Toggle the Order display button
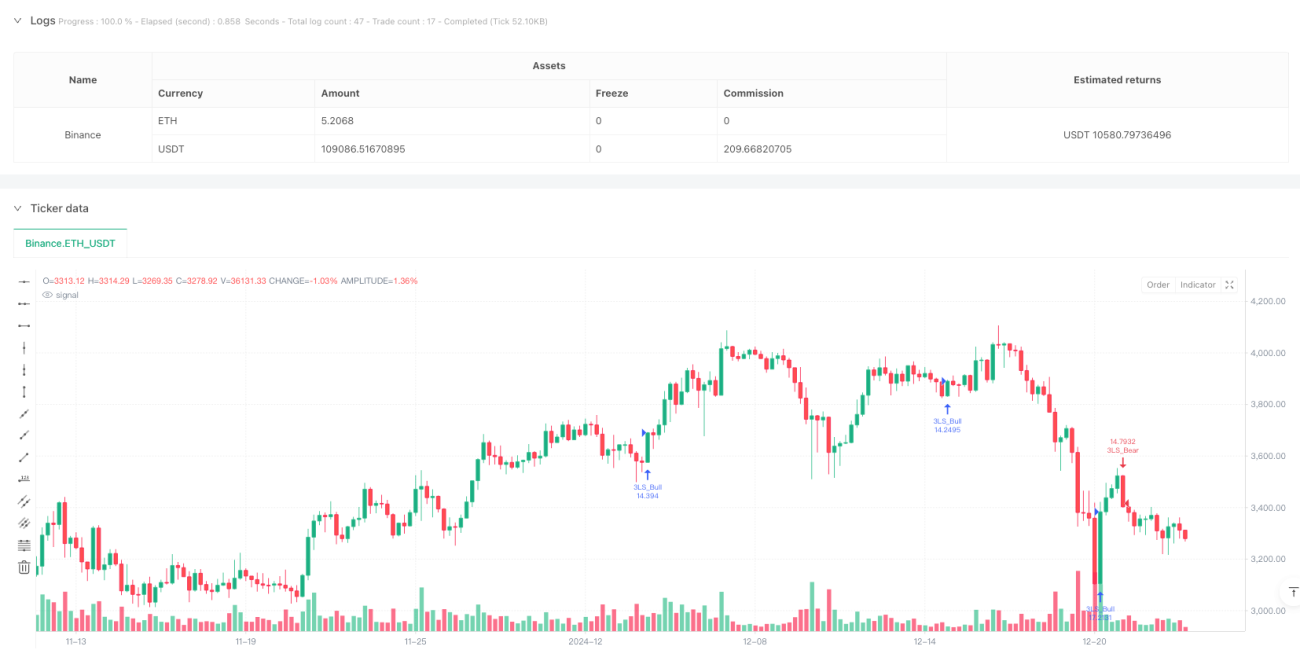This screenshot has width=1300, height=650. 1158,285
